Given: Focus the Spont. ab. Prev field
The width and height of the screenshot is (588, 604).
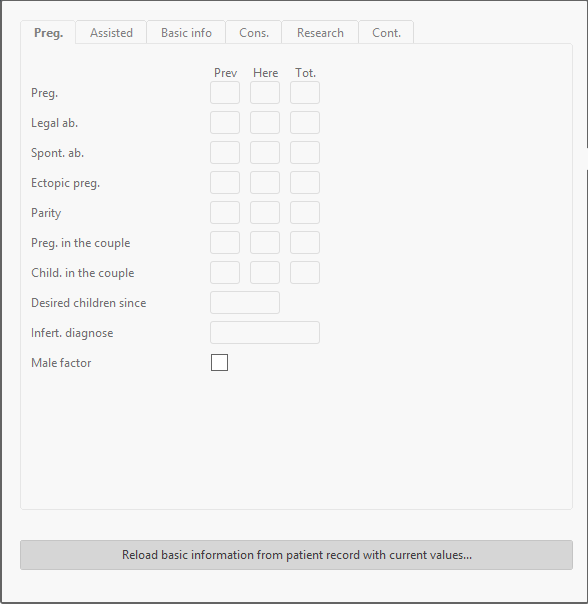Looking at the screenshot, I should 225,153.
